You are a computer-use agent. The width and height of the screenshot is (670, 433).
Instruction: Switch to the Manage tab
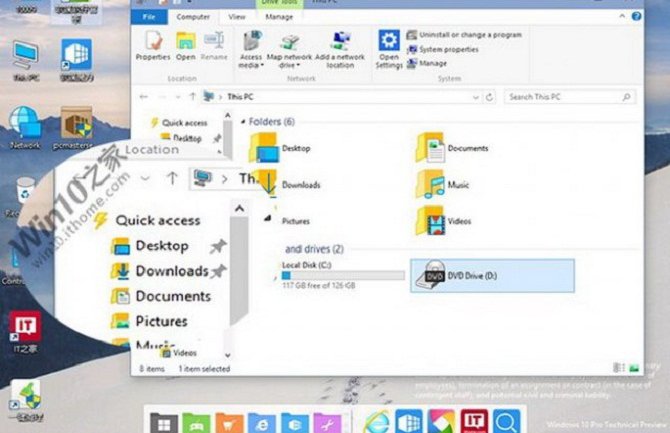point(279,17)
